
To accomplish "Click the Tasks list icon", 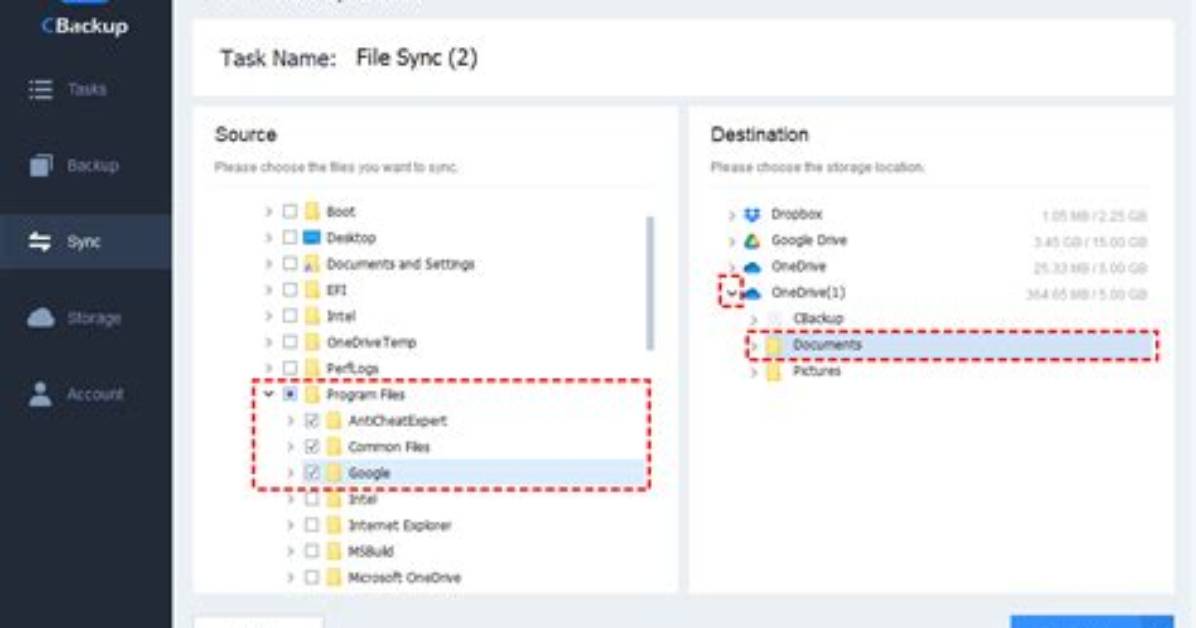I will [x=40, y=89].
